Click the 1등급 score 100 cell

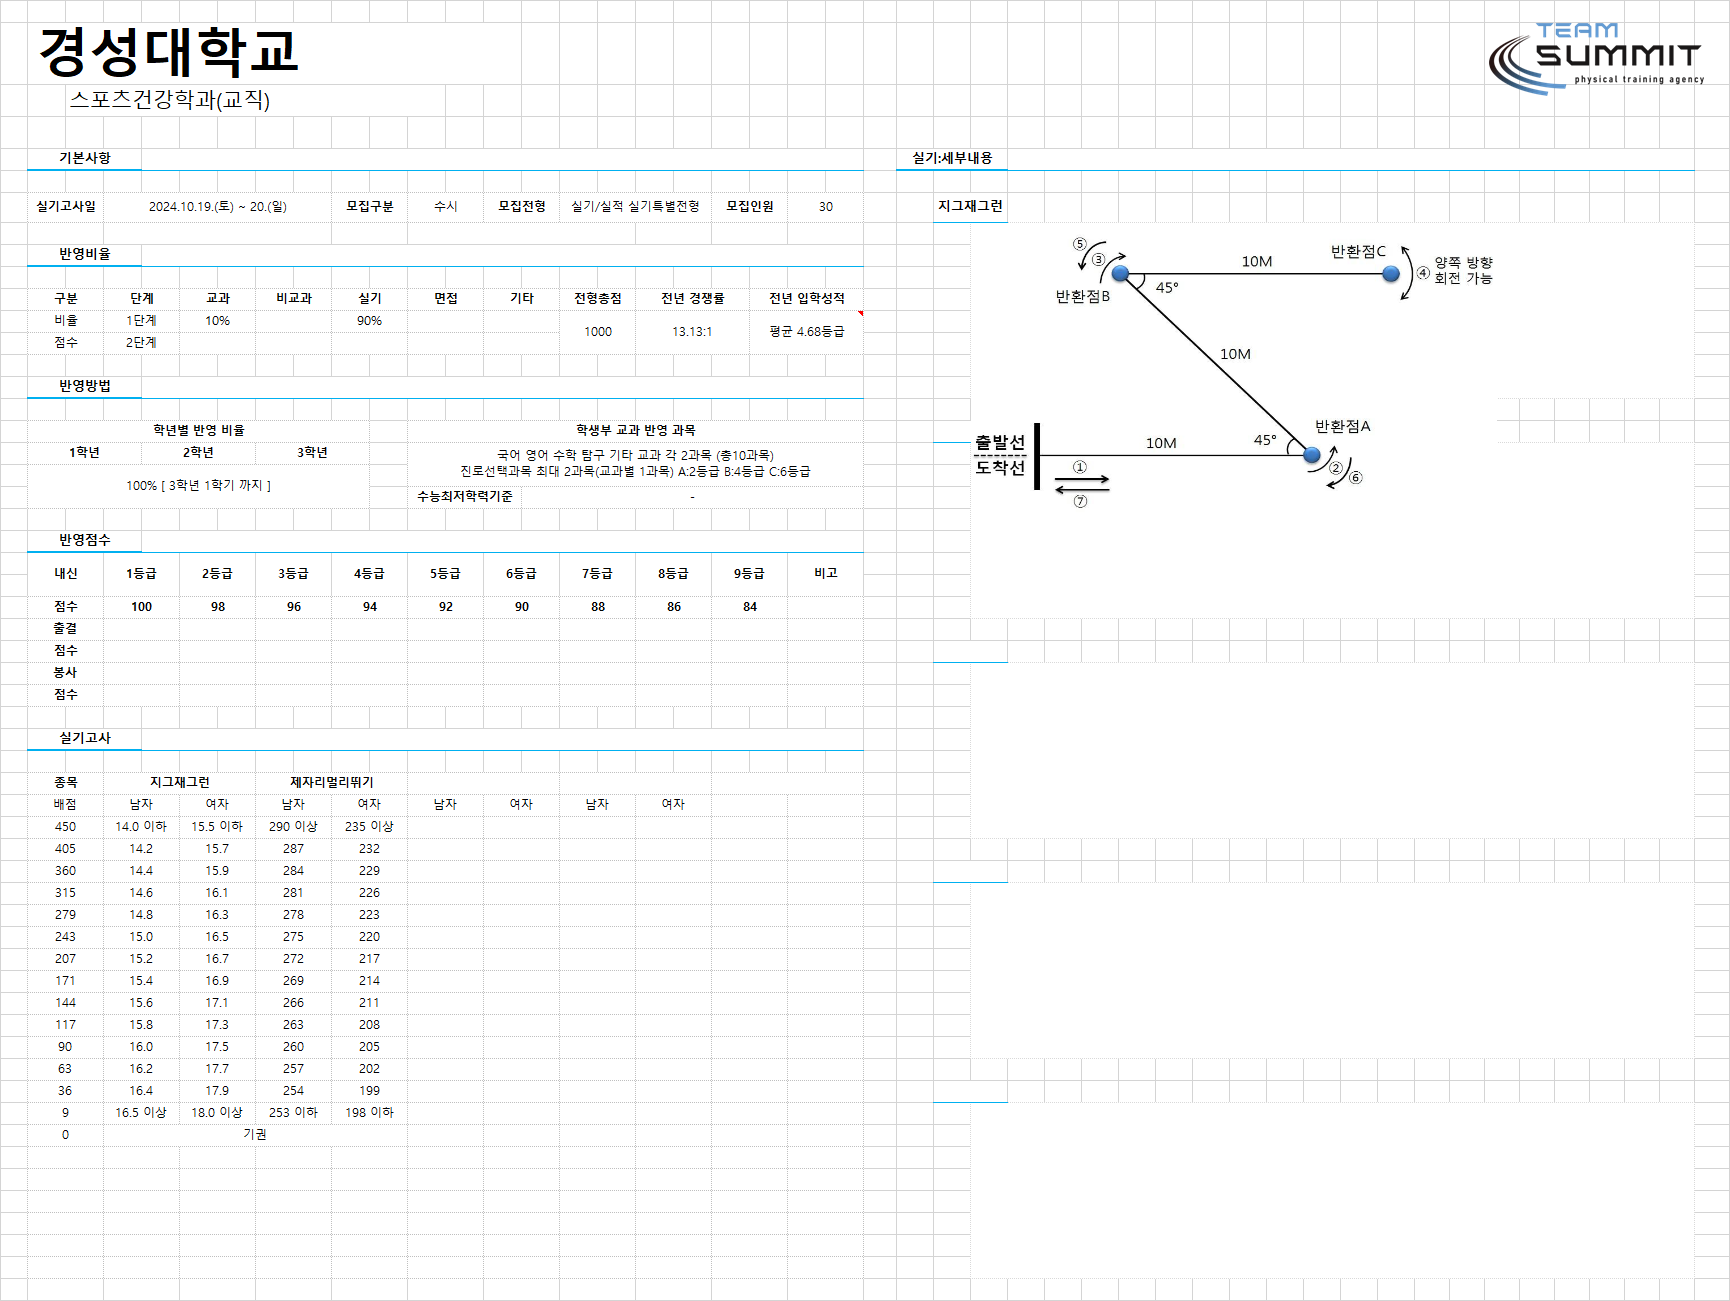click(142, 607)
